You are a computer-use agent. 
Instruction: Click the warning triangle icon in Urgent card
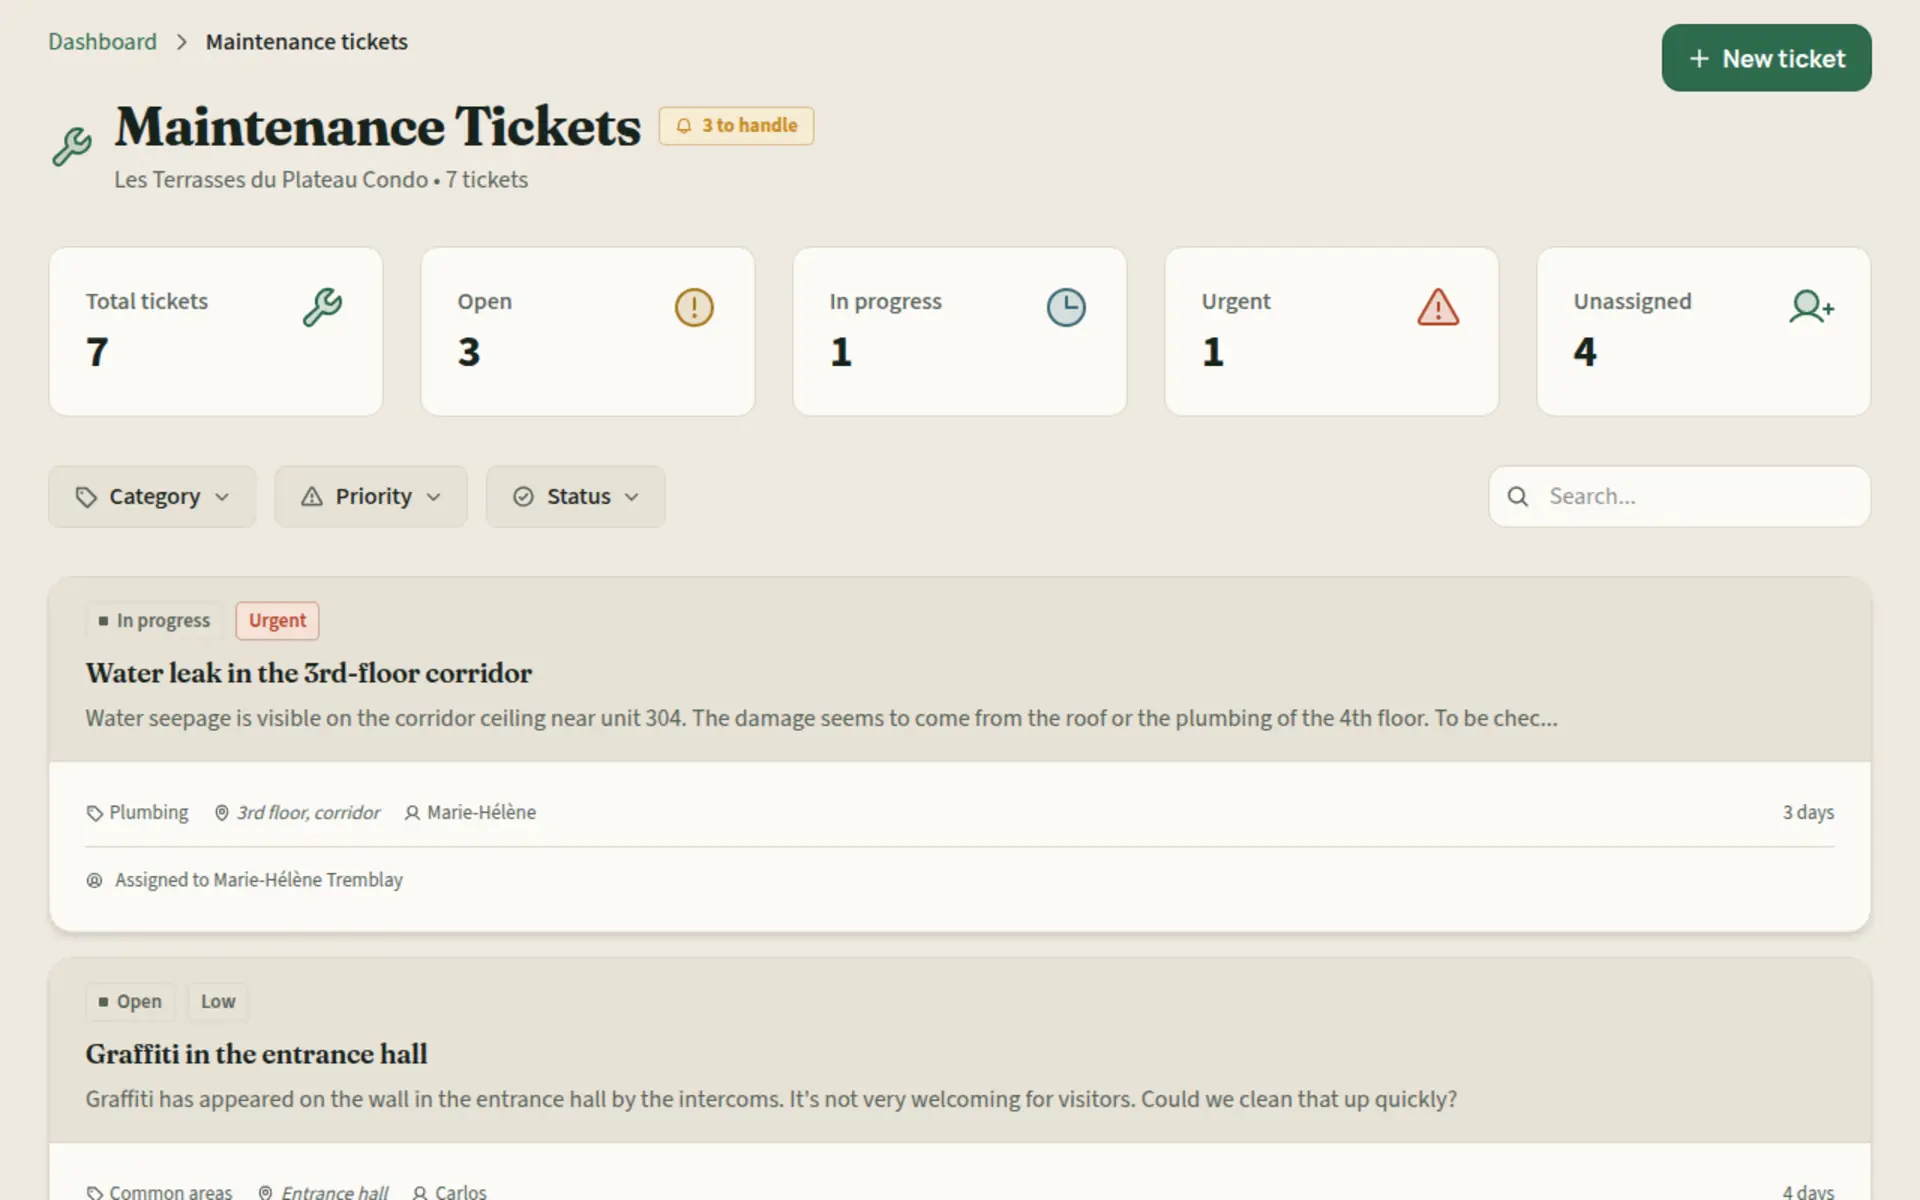coord(1438,307)
